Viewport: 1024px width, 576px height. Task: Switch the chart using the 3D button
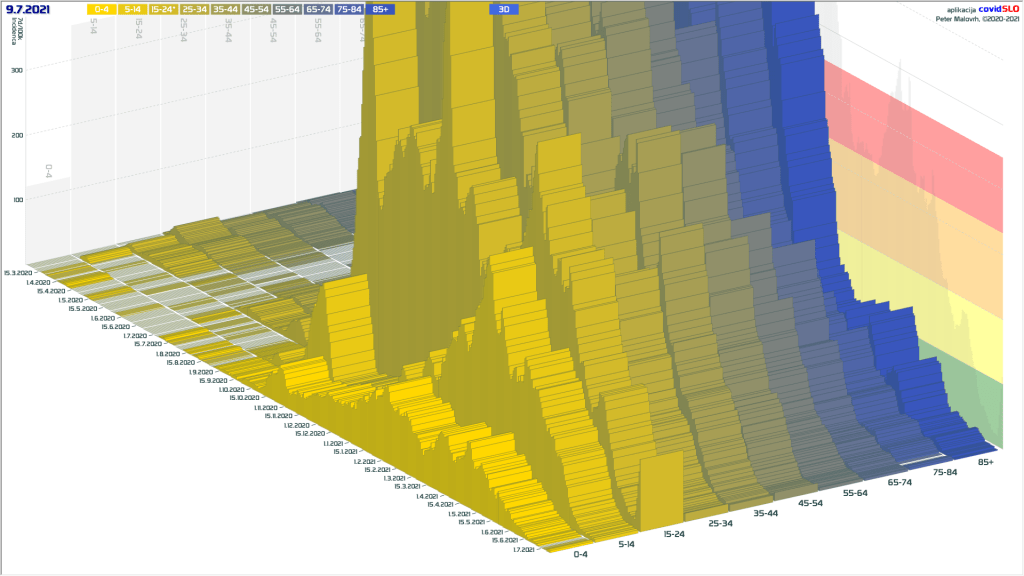click(x=504, y=9)
